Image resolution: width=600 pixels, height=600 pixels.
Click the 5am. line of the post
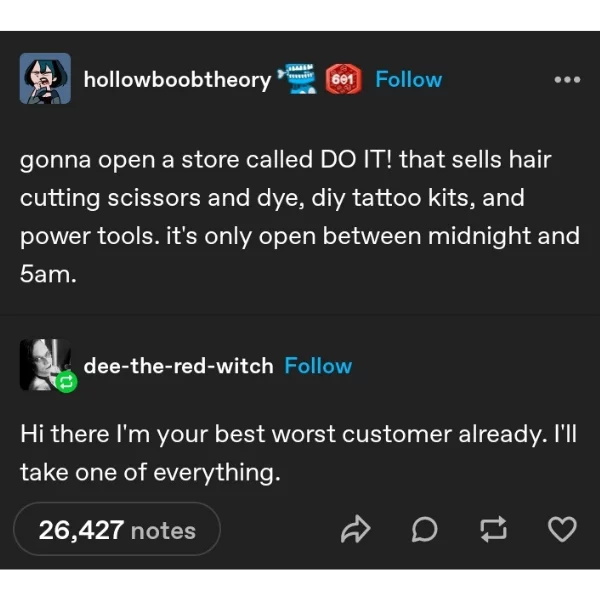[x=48, y=274]
